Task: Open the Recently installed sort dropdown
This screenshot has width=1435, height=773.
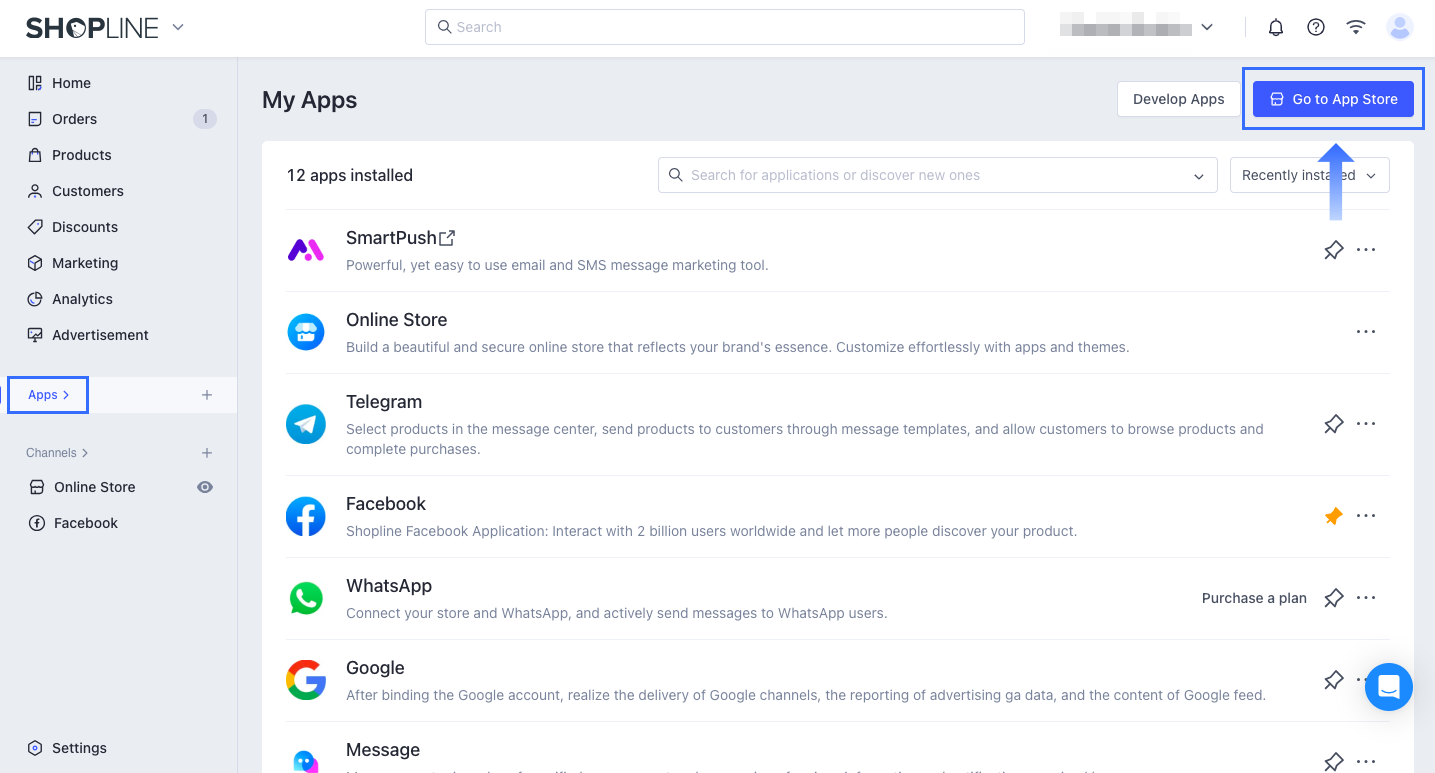Action: [x=1309, y=175]
